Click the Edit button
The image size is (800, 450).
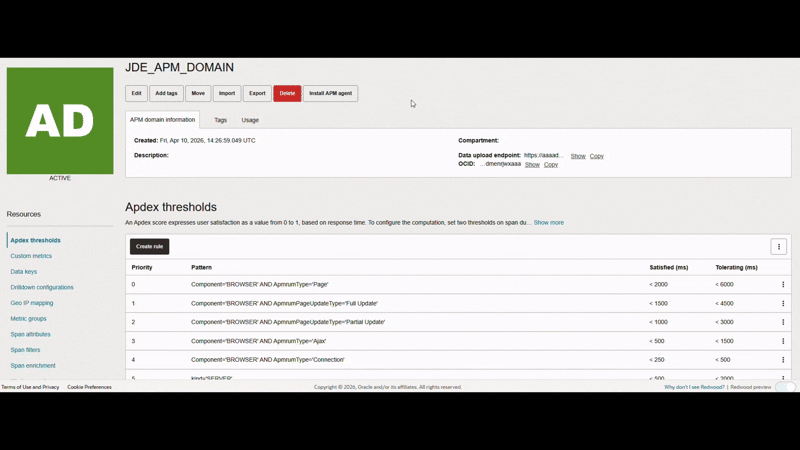136,93
